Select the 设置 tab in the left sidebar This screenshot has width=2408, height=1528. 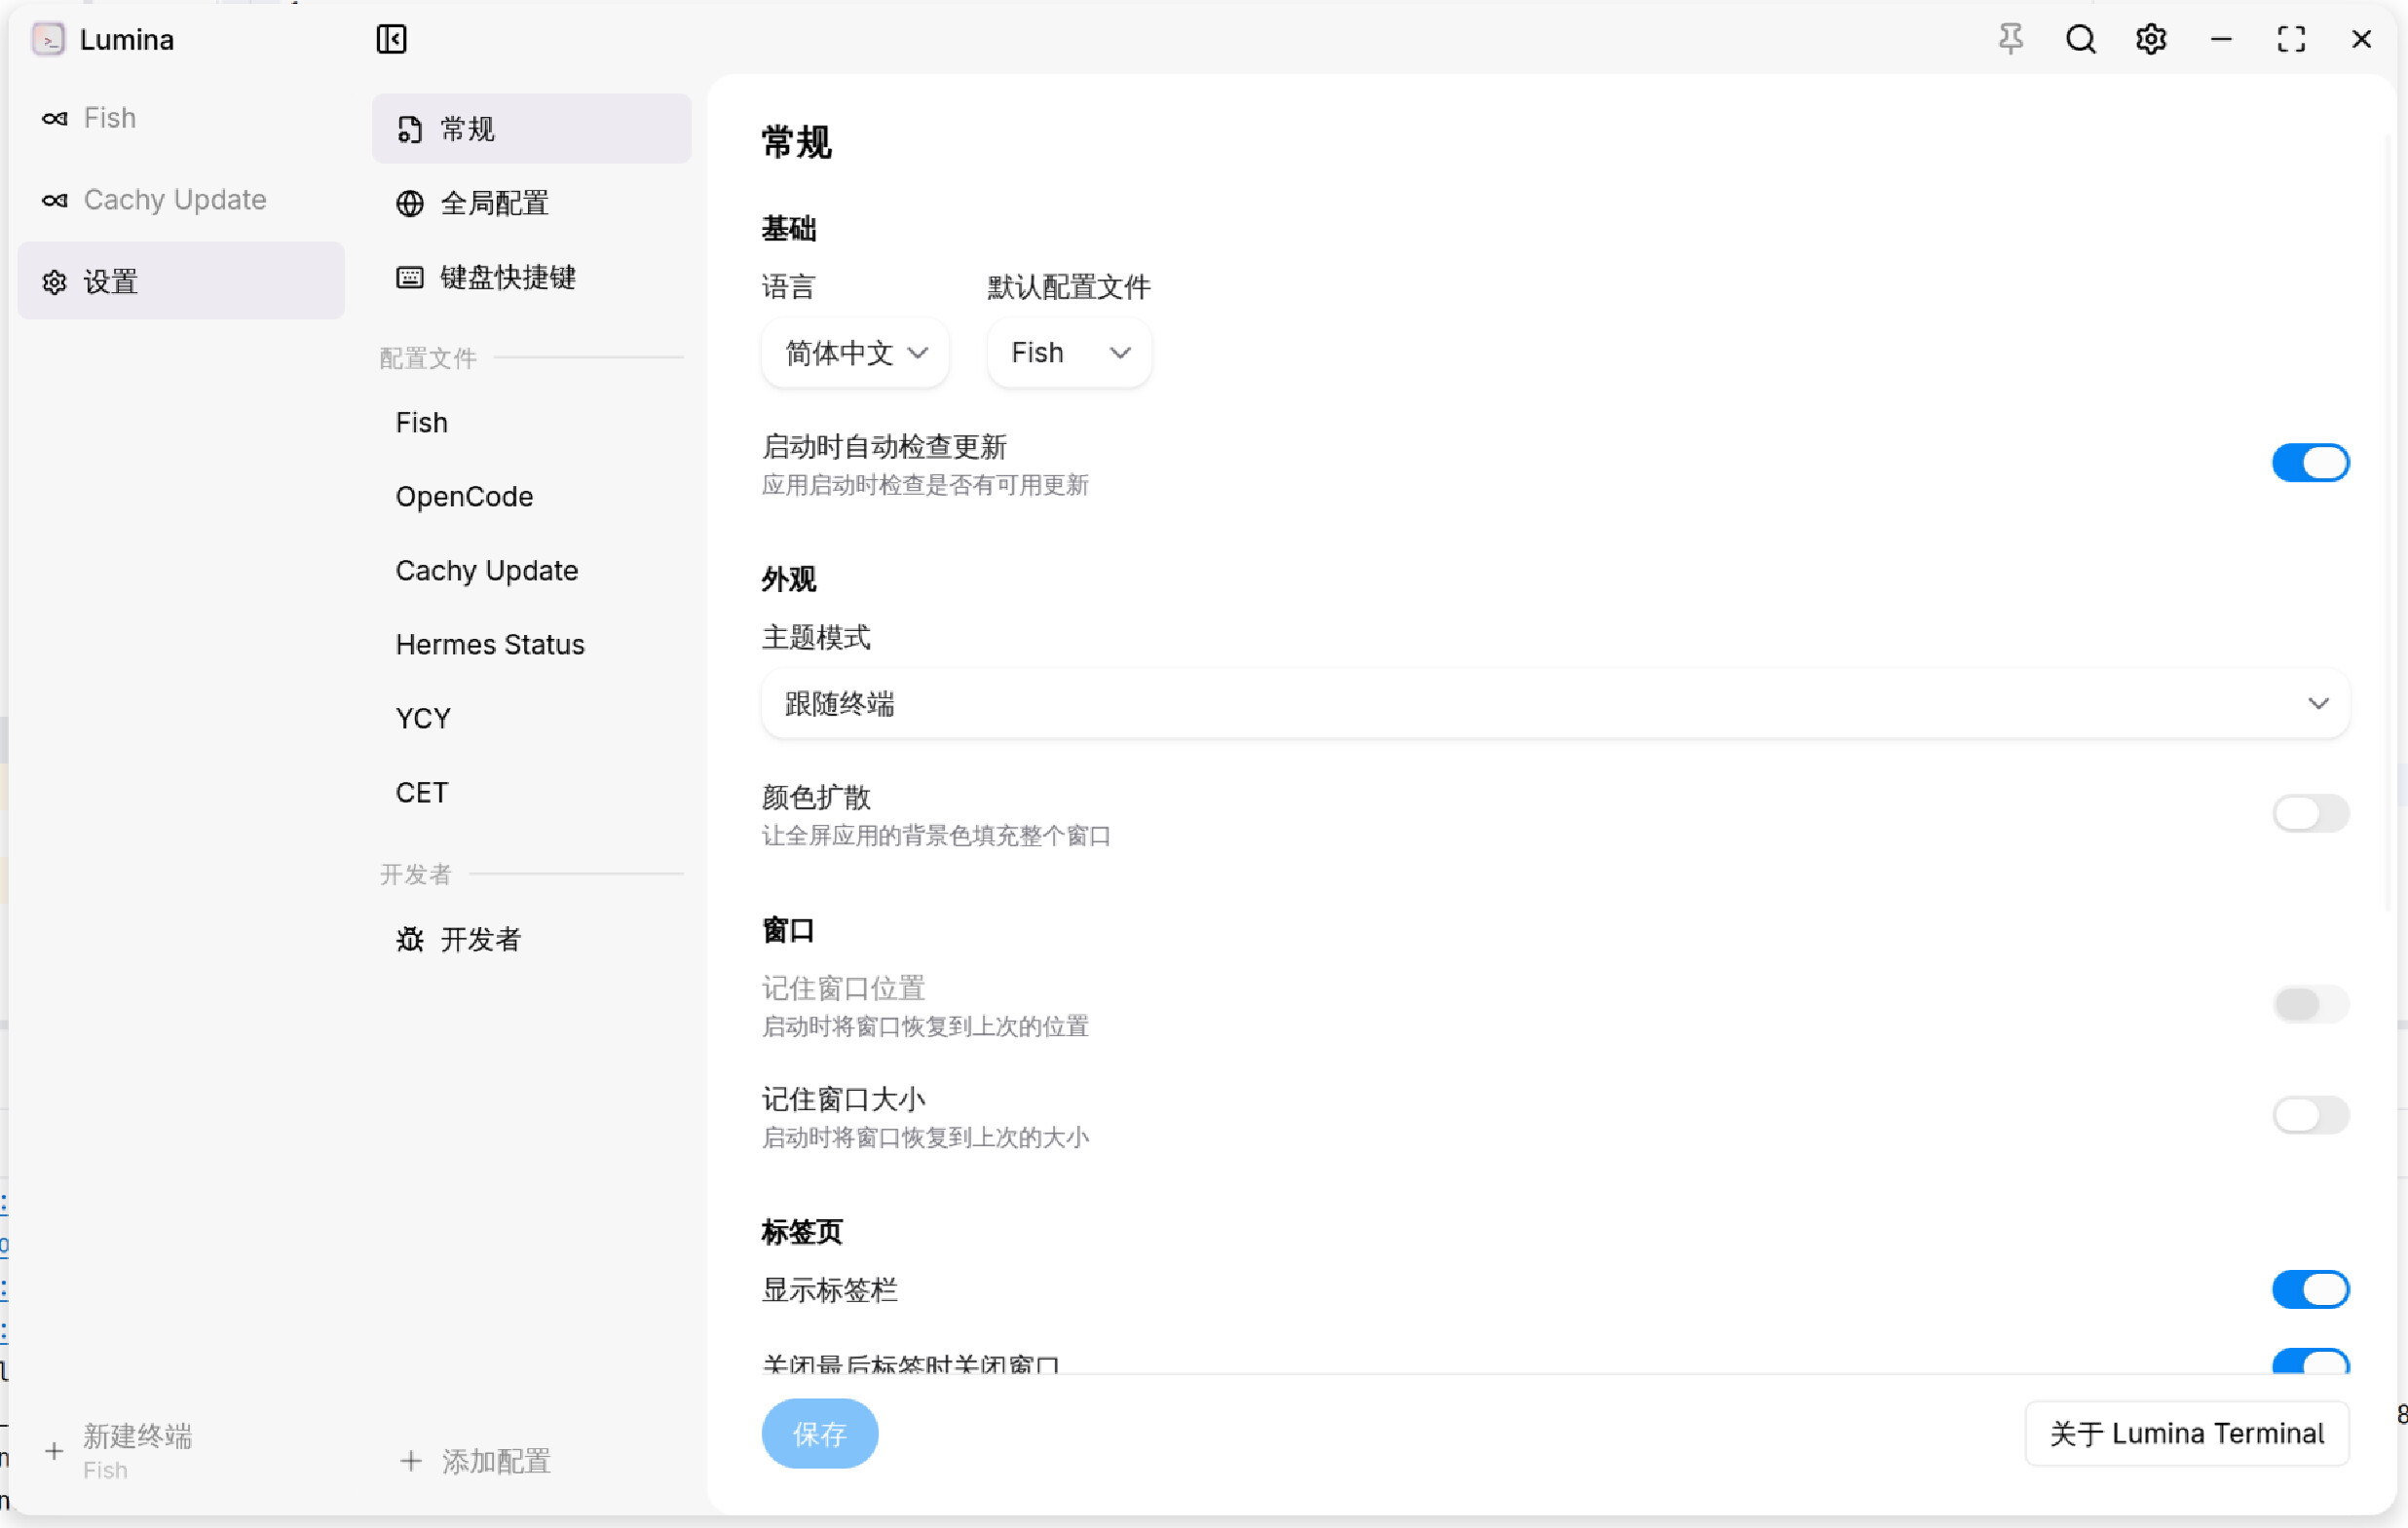[181, 281]
